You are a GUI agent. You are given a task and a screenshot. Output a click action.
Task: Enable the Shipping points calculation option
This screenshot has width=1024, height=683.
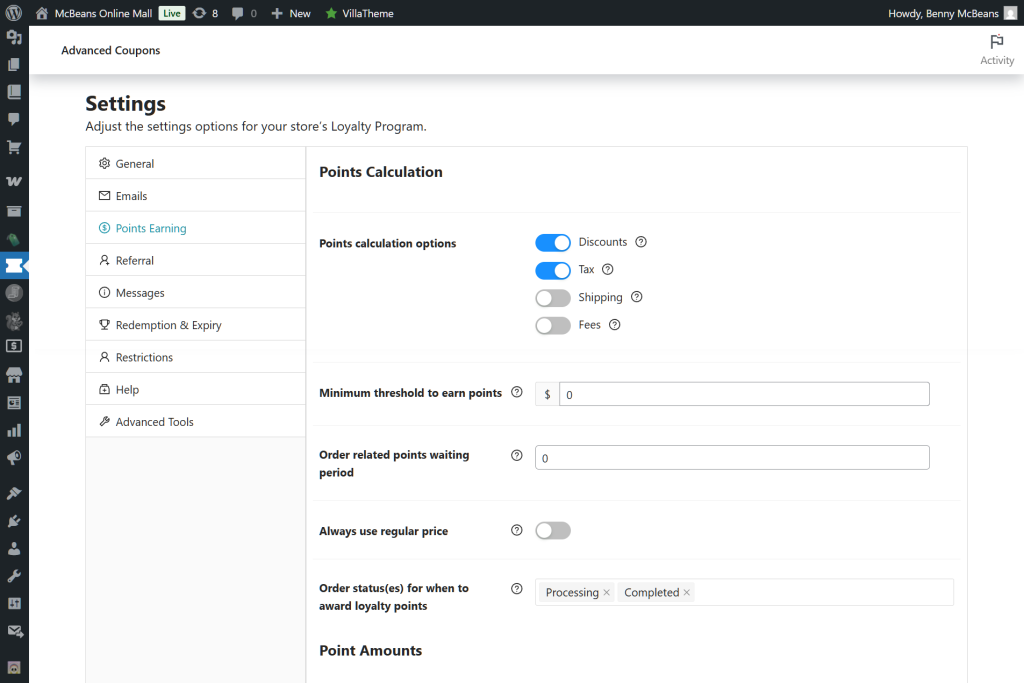[553, 297]
